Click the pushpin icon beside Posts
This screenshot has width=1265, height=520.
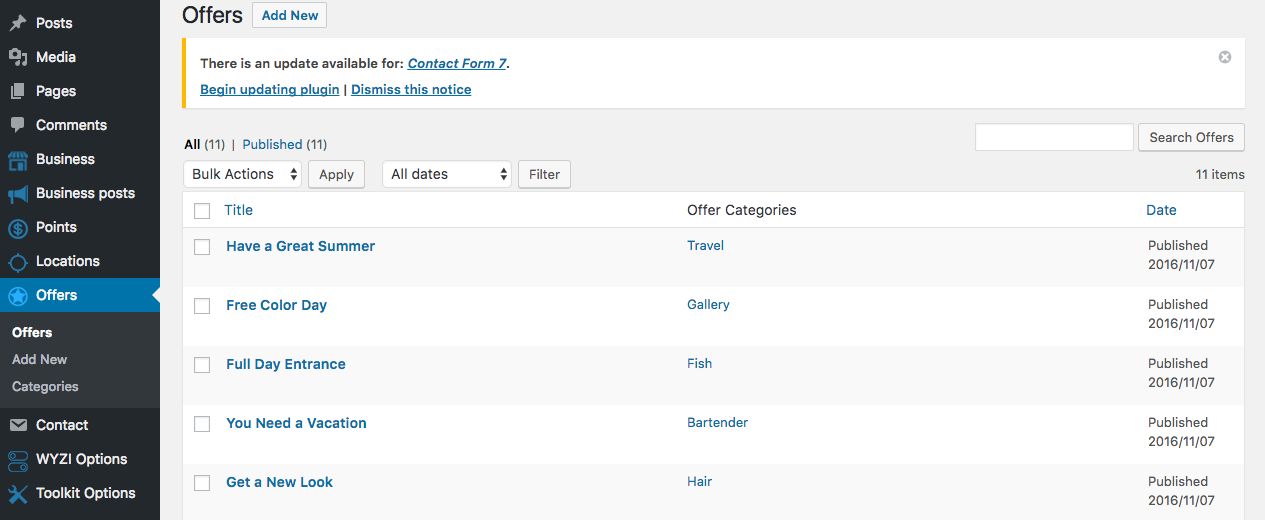[18, 23]
